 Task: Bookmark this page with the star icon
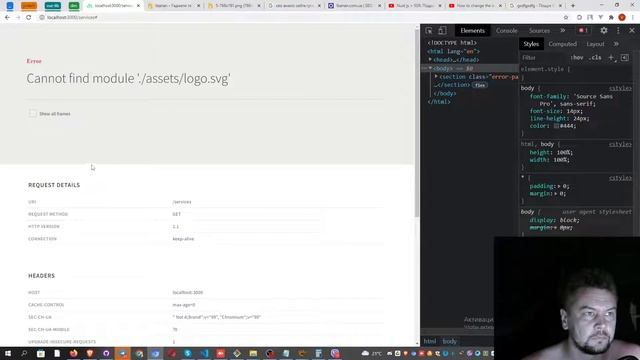click(x=566, y=18)
